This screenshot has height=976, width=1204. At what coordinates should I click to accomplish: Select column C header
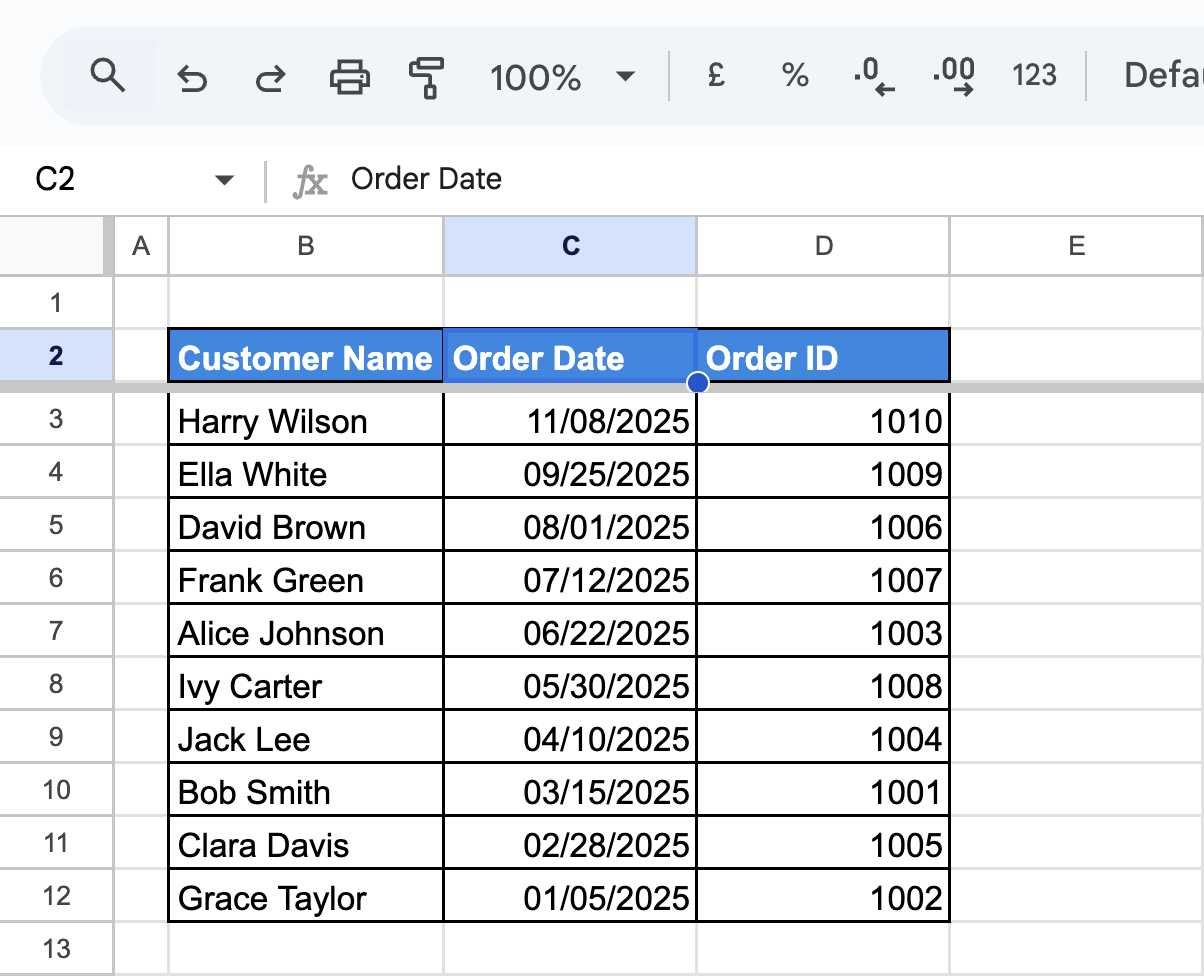point(570,246)
